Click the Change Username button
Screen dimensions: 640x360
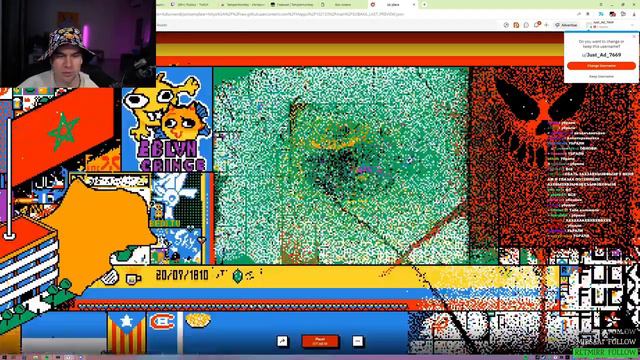(x=601, y=66)
